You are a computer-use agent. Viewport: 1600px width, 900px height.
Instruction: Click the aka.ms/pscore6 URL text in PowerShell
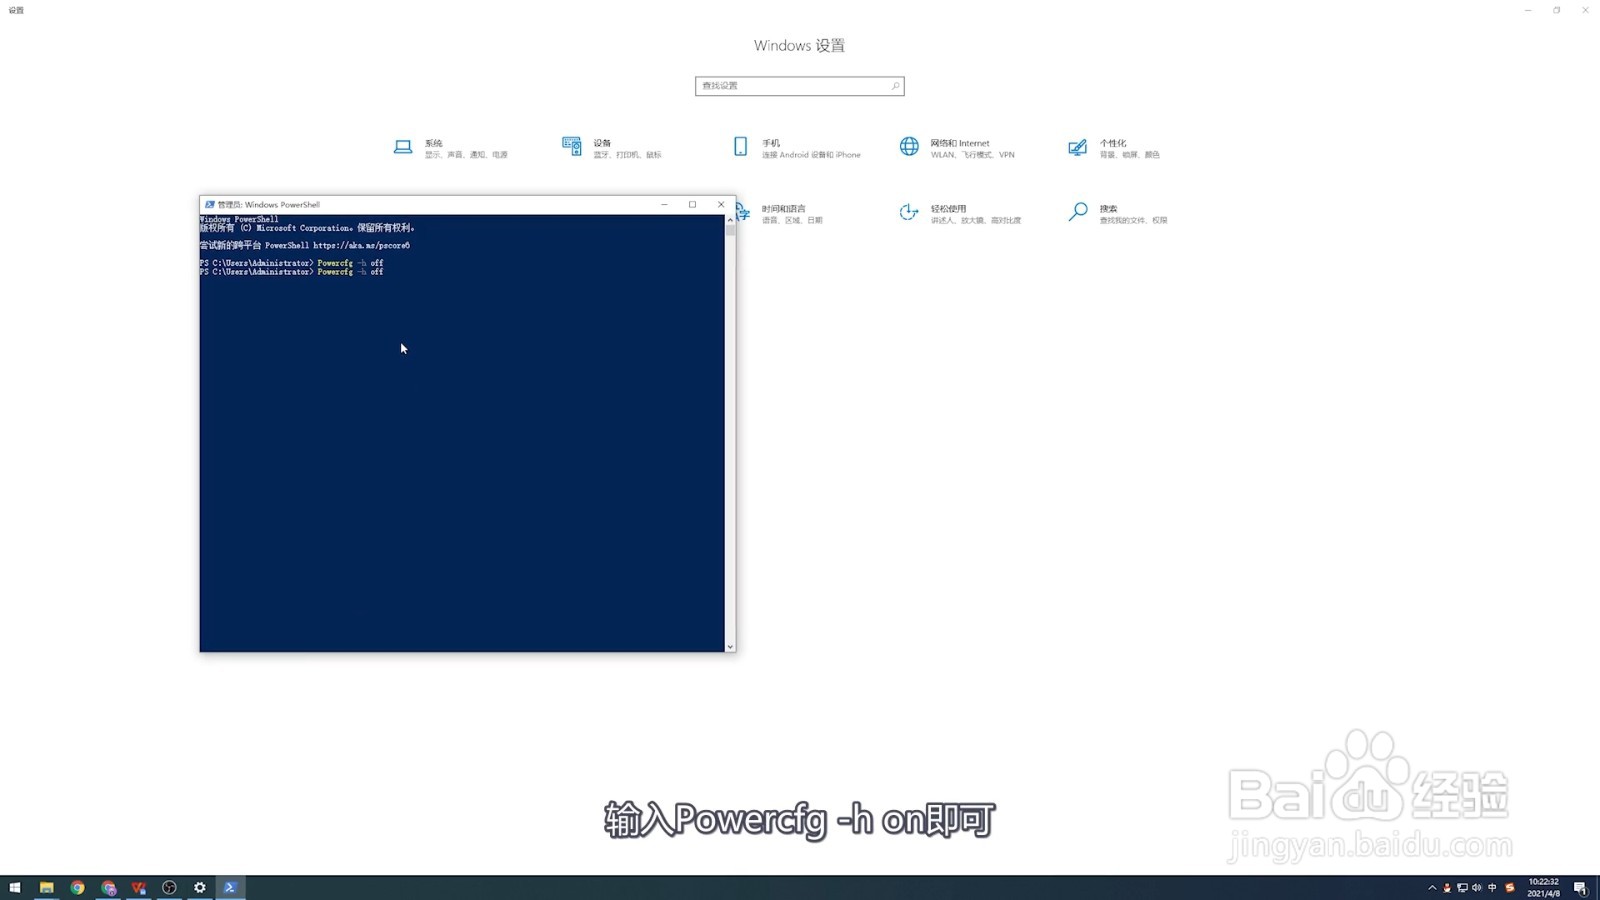tap(361, 245)
